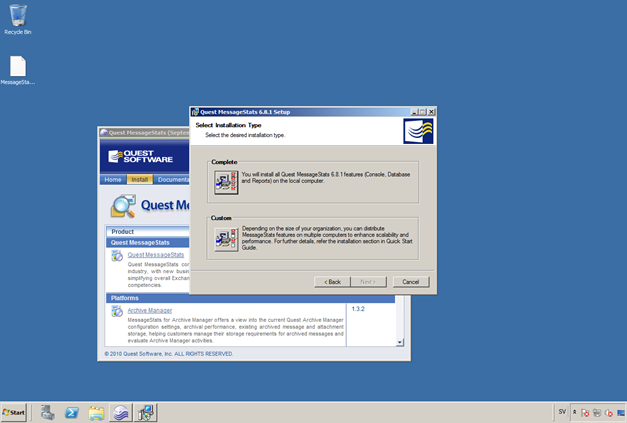Launch Windows PowerShell from taskbar
Screen dimensions: 627x423
point(72,413)
